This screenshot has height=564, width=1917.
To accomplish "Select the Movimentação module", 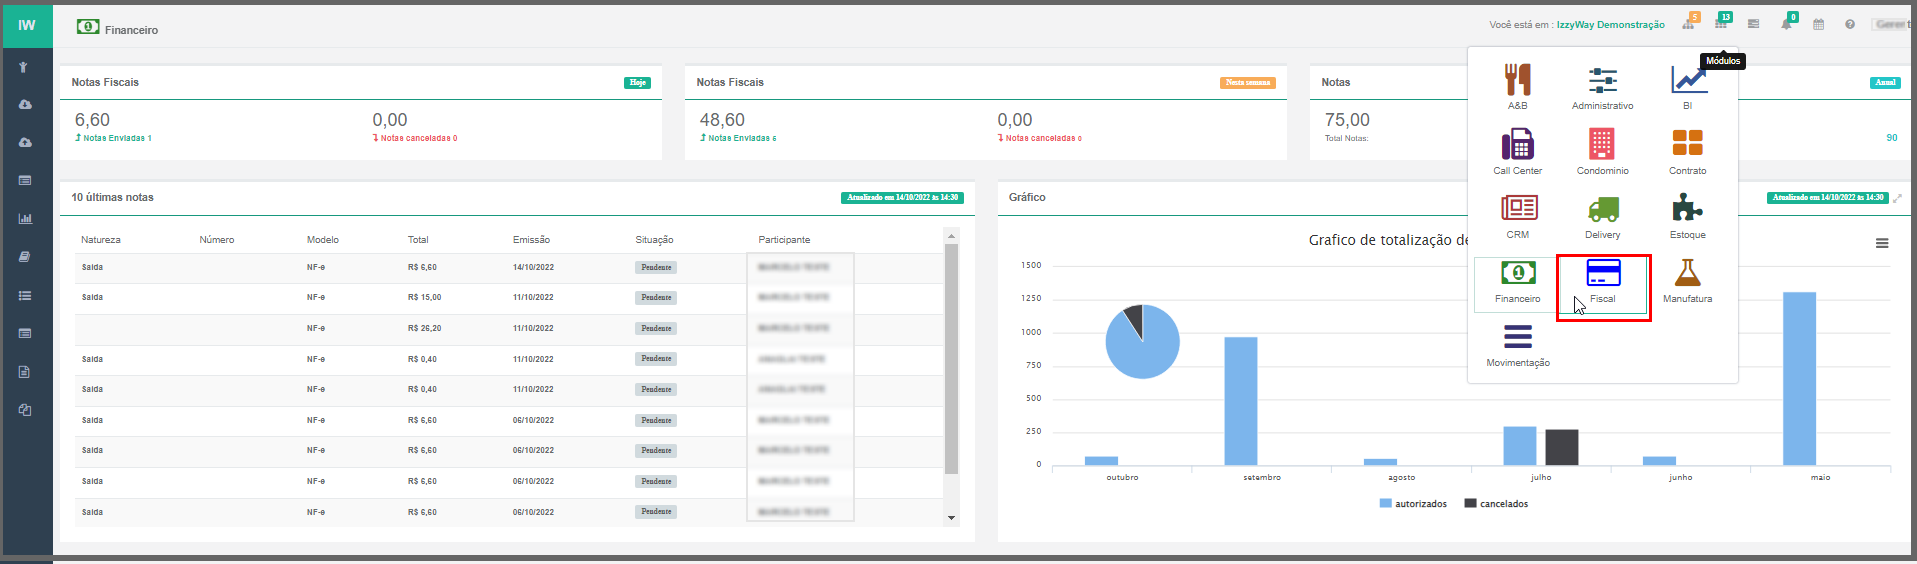I will tap(1517, 345).
